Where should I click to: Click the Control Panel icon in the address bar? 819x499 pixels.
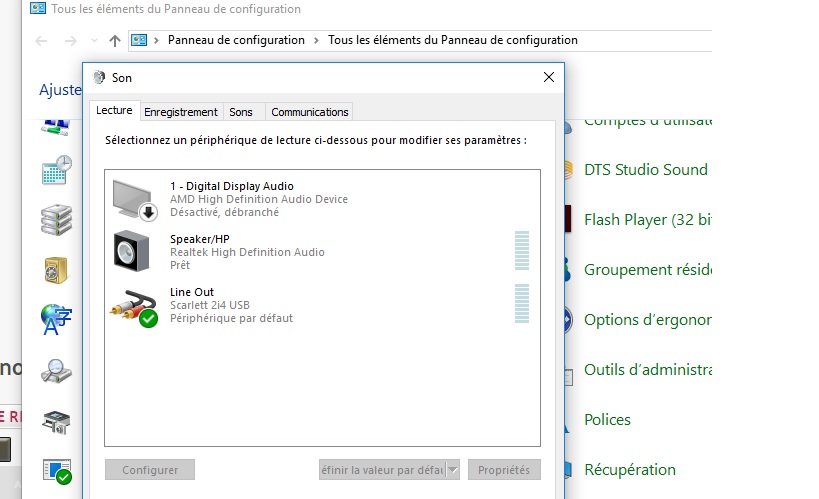point(138,40)
